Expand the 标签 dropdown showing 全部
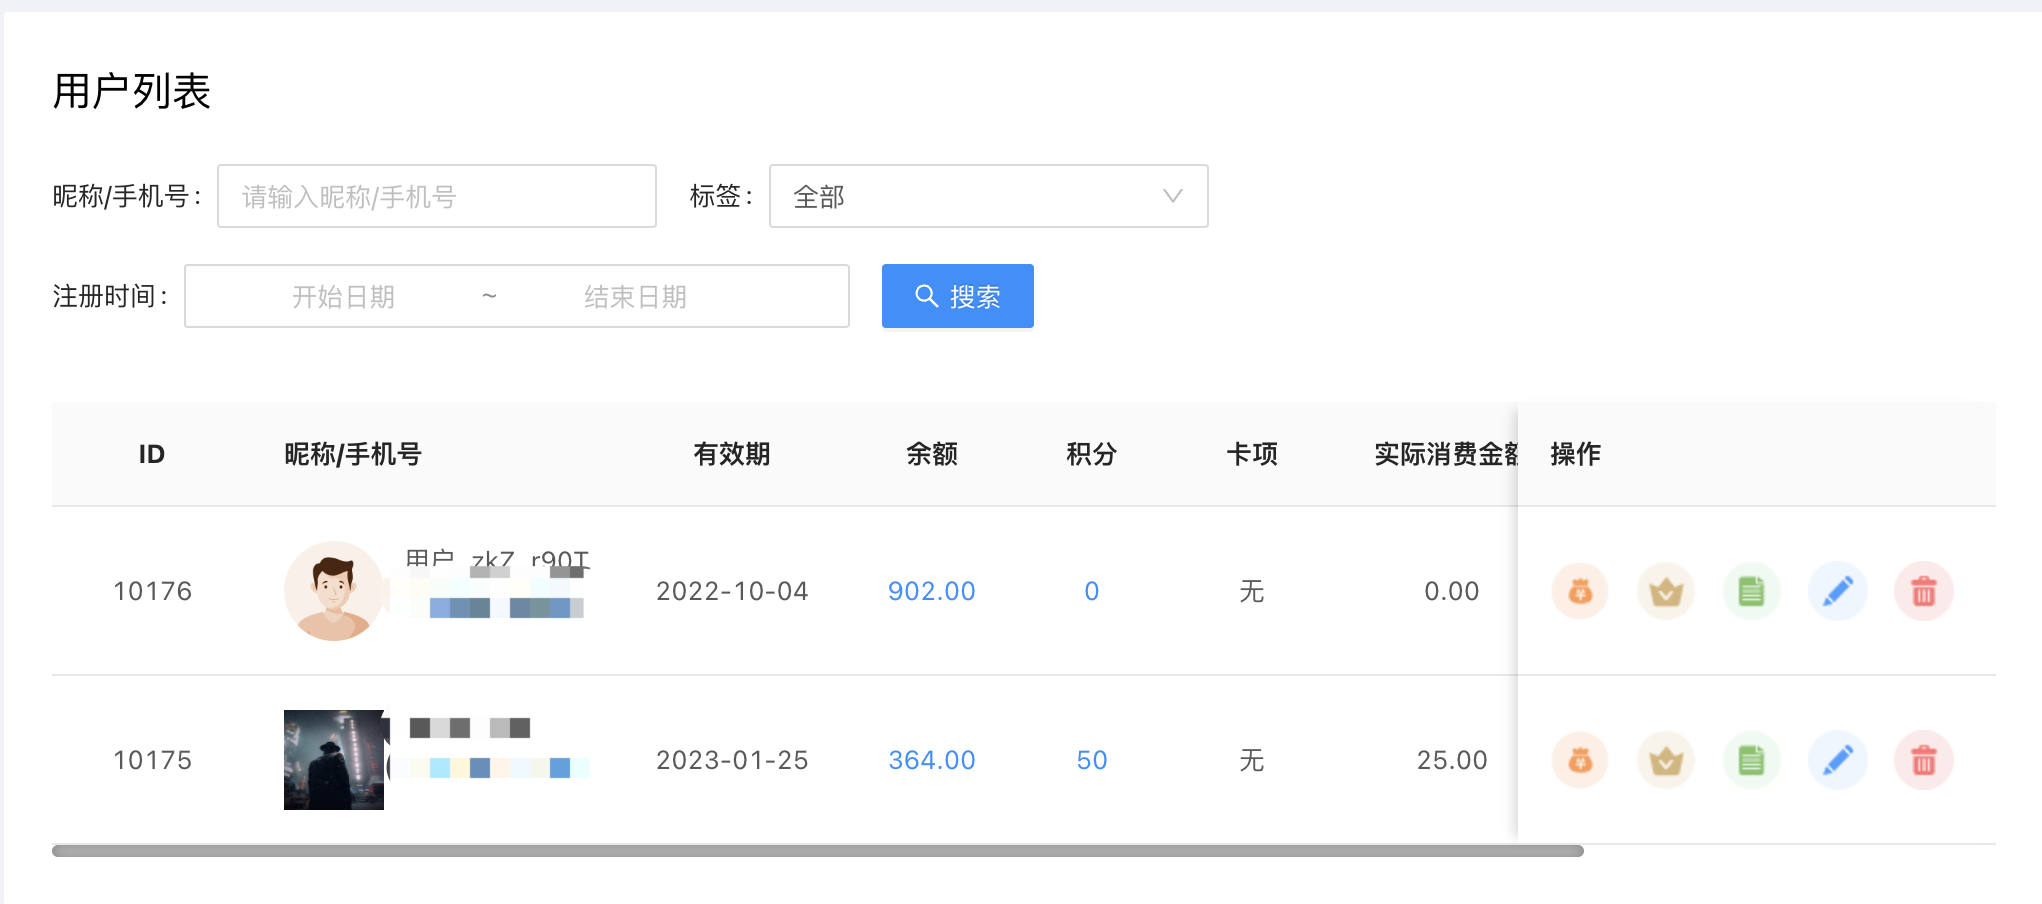 tap(988, 196)
